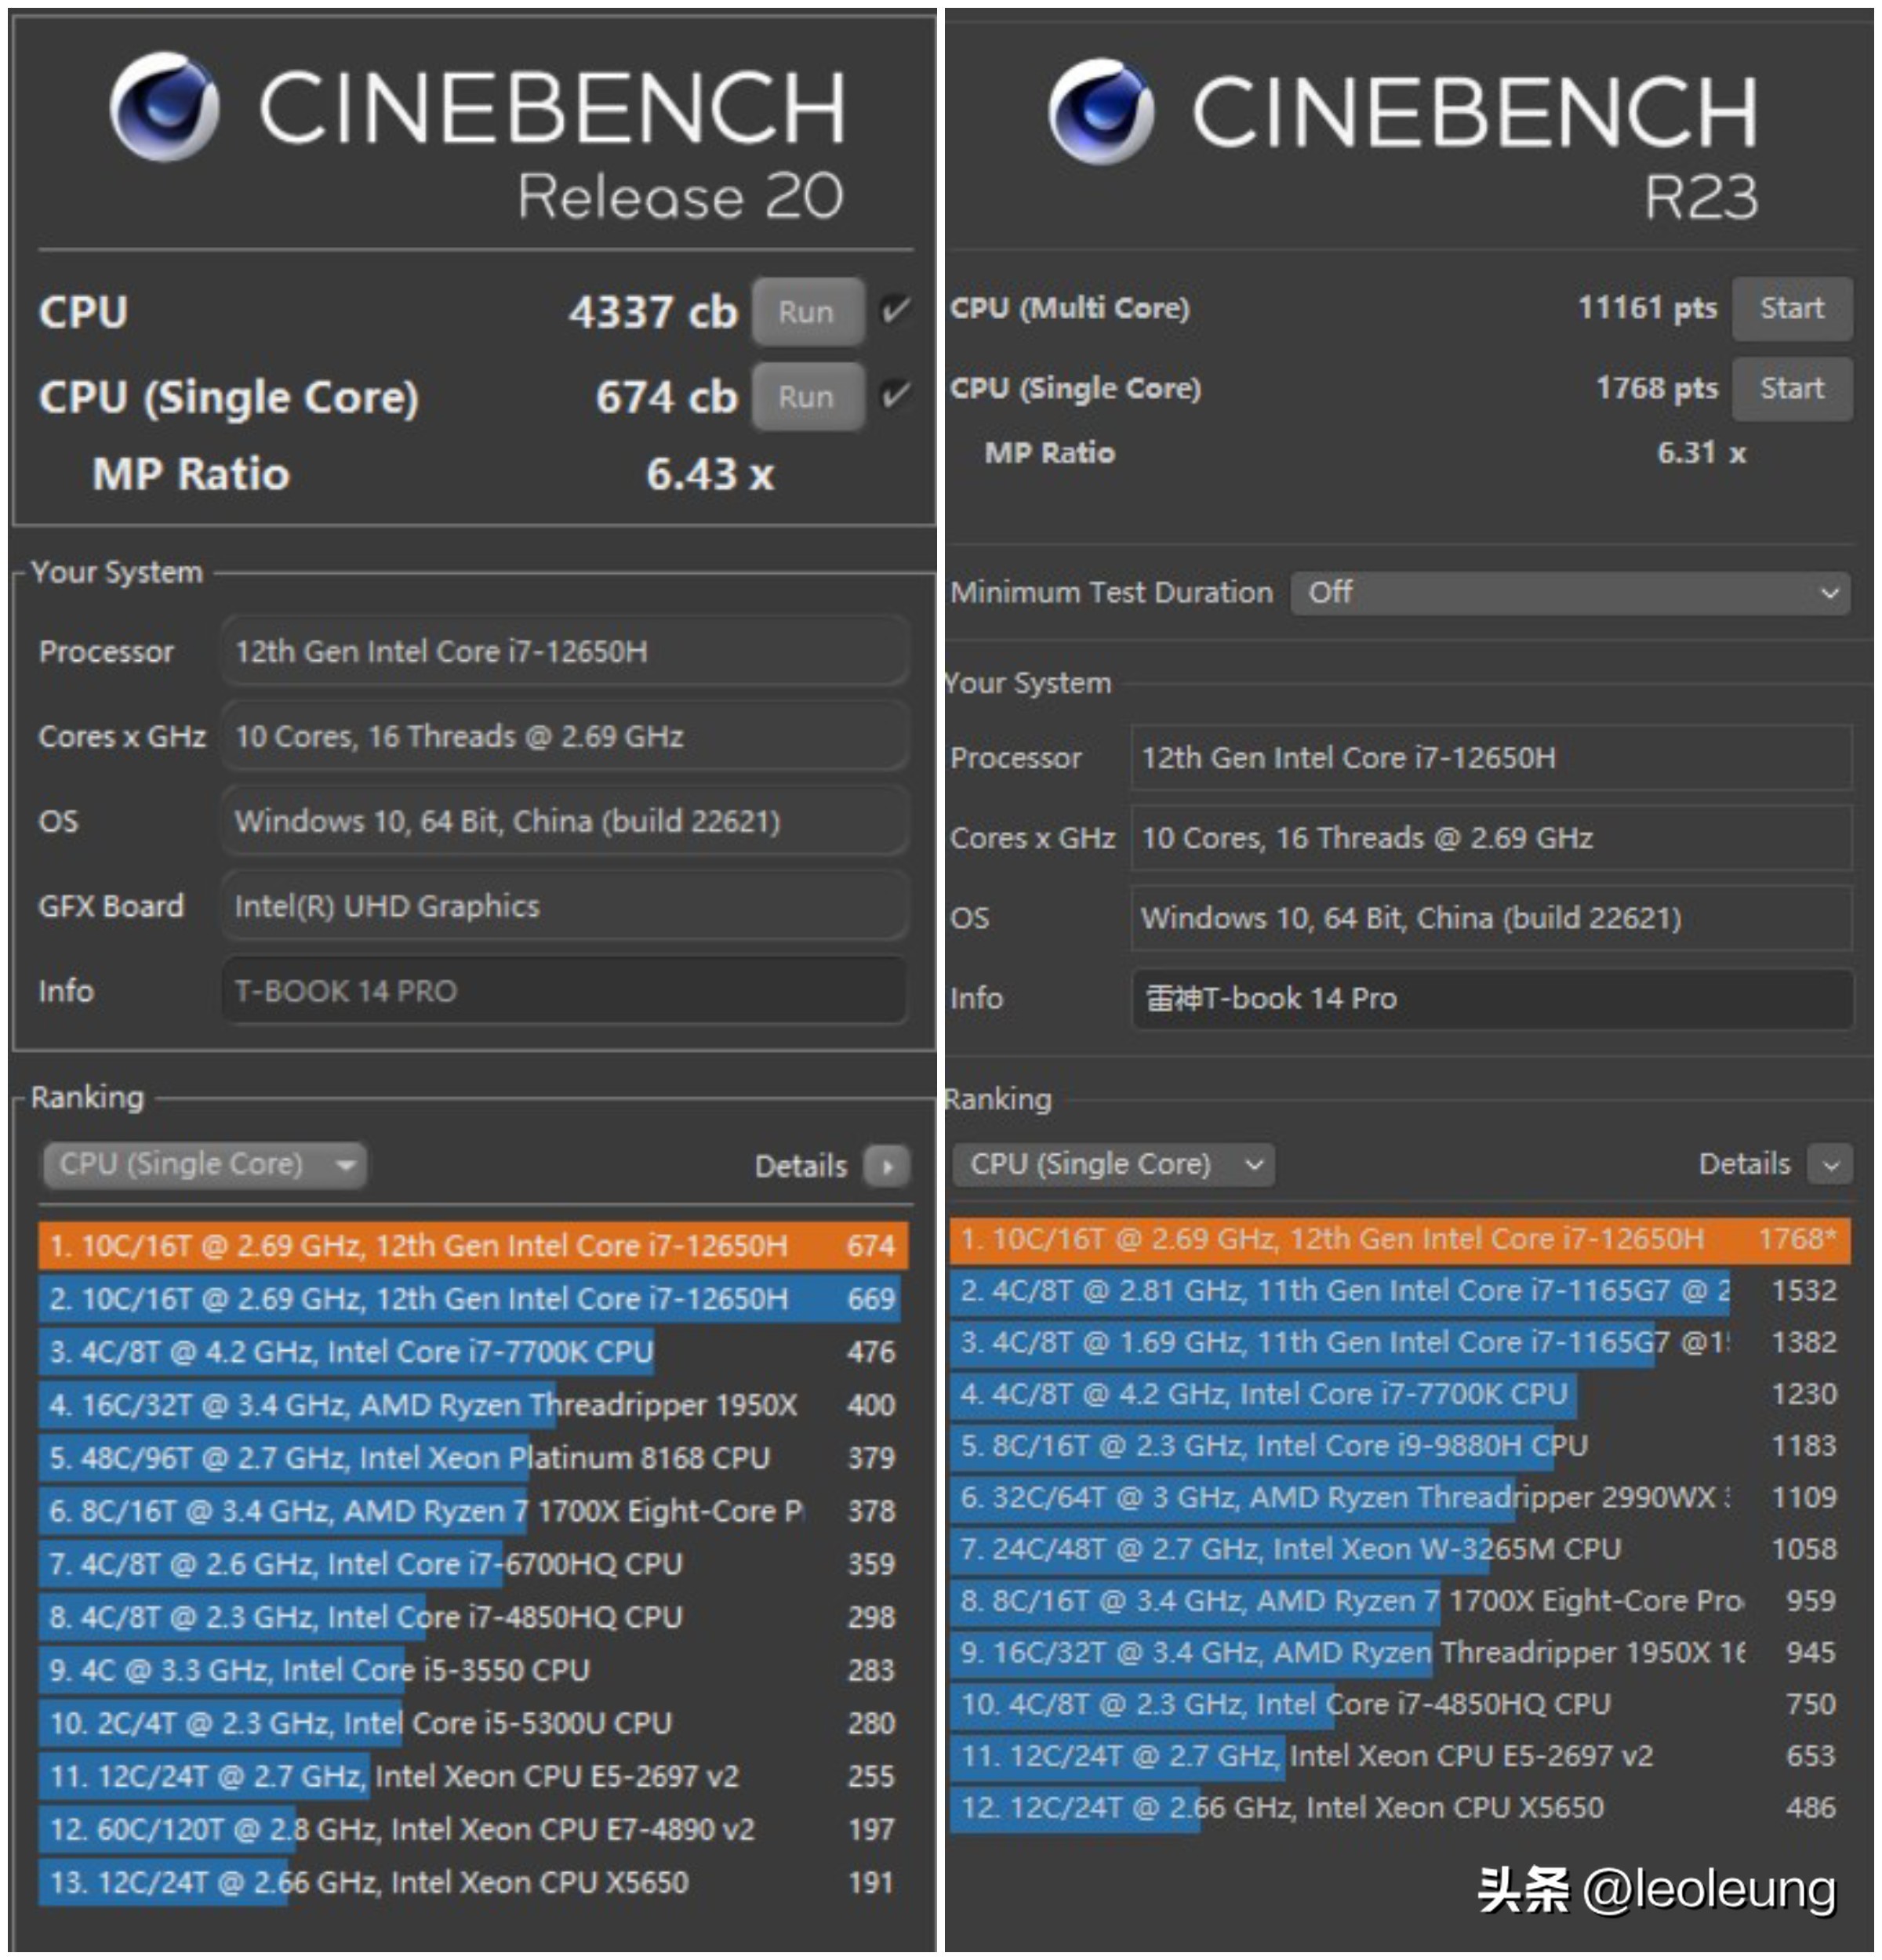Click the T-BOOK 14 PRO info field
This screenshot has height=1960, width=1882.
[x=565, y=991]
